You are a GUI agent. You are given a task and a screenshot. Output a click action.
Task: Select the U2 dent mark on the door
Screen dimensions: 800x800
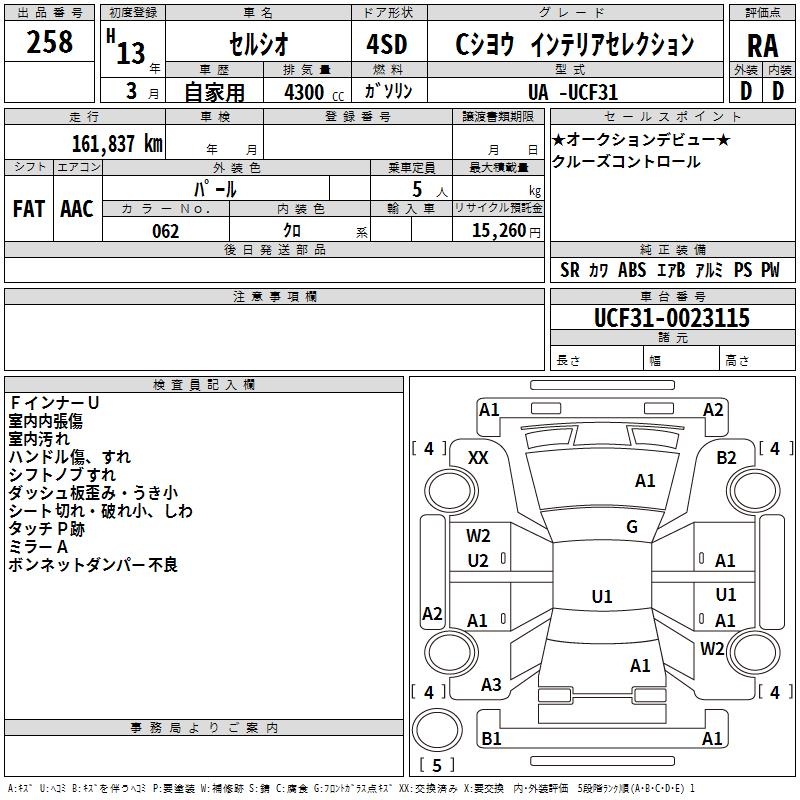(478, 560)
